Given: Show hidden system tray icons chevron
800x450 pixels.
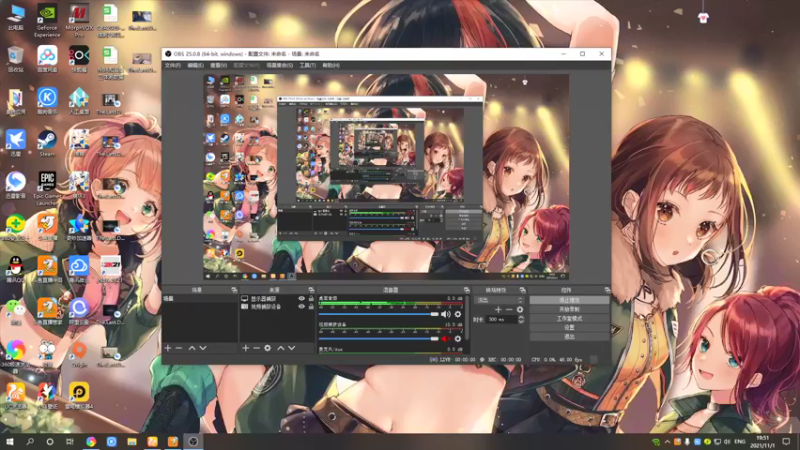Looking at the screenshot, I should [x=667, y=442].
